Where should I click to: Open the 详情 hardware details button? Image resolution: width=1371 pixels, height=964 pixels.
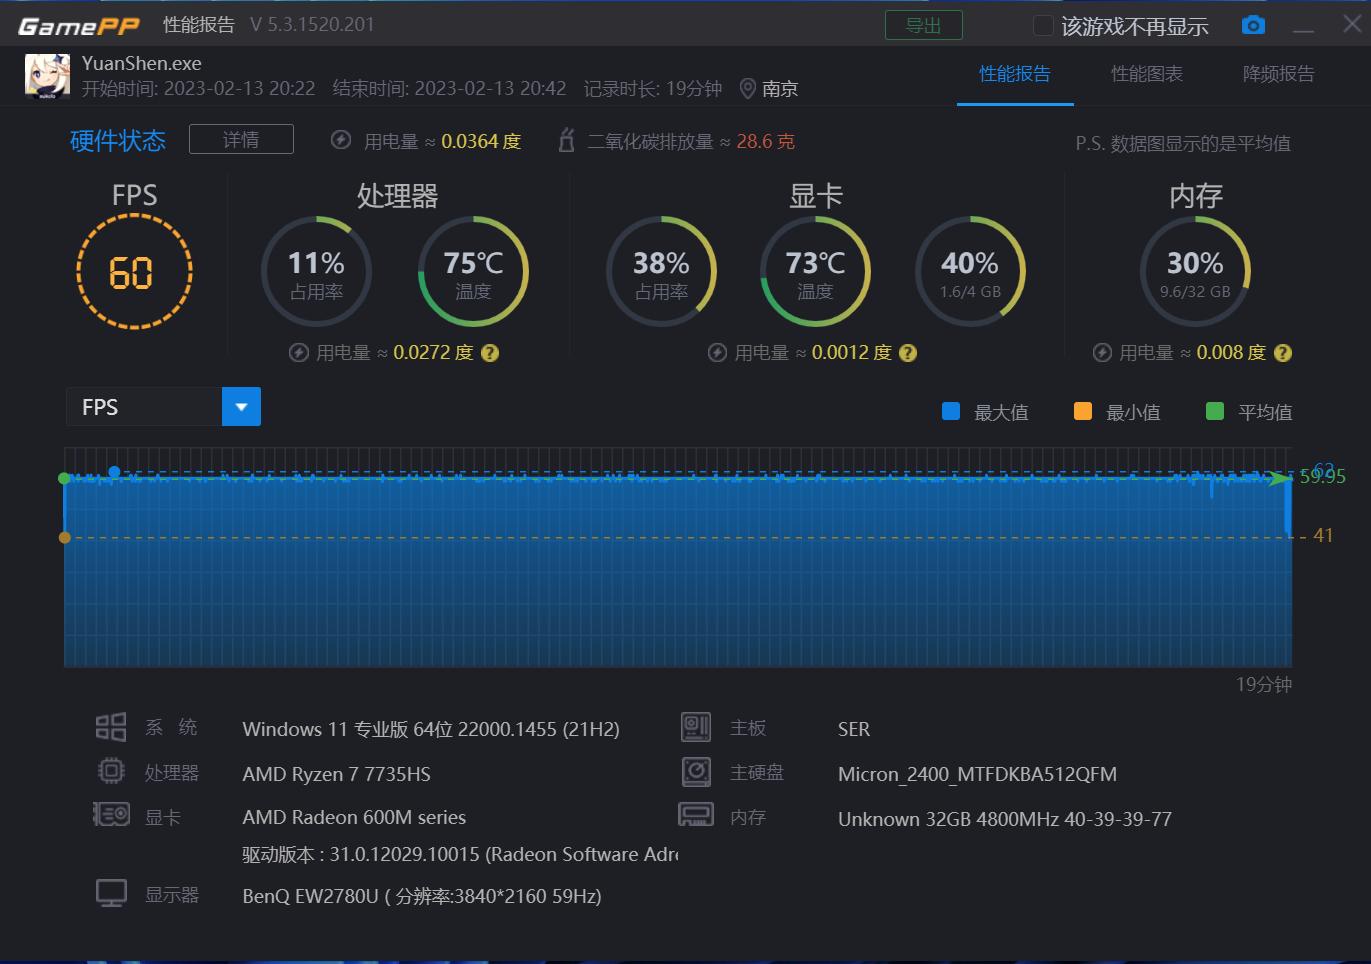coord(240,139)
